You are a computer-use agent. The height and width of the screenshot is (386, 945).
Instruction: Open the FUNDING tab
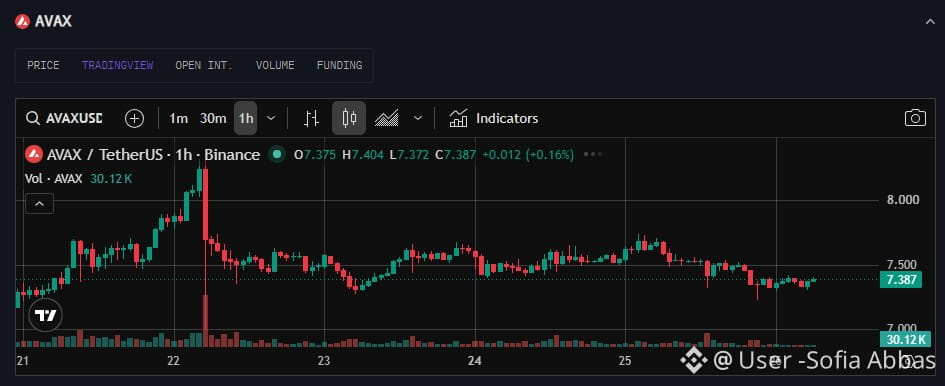pyautogui.click(x=339, y=65)
